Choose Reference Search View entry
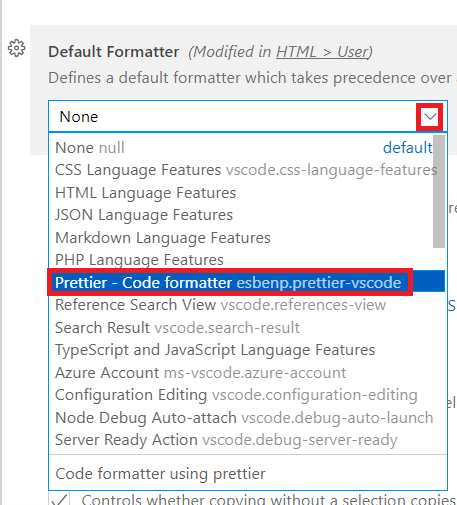457x505 pixels. tap(247, 305)
